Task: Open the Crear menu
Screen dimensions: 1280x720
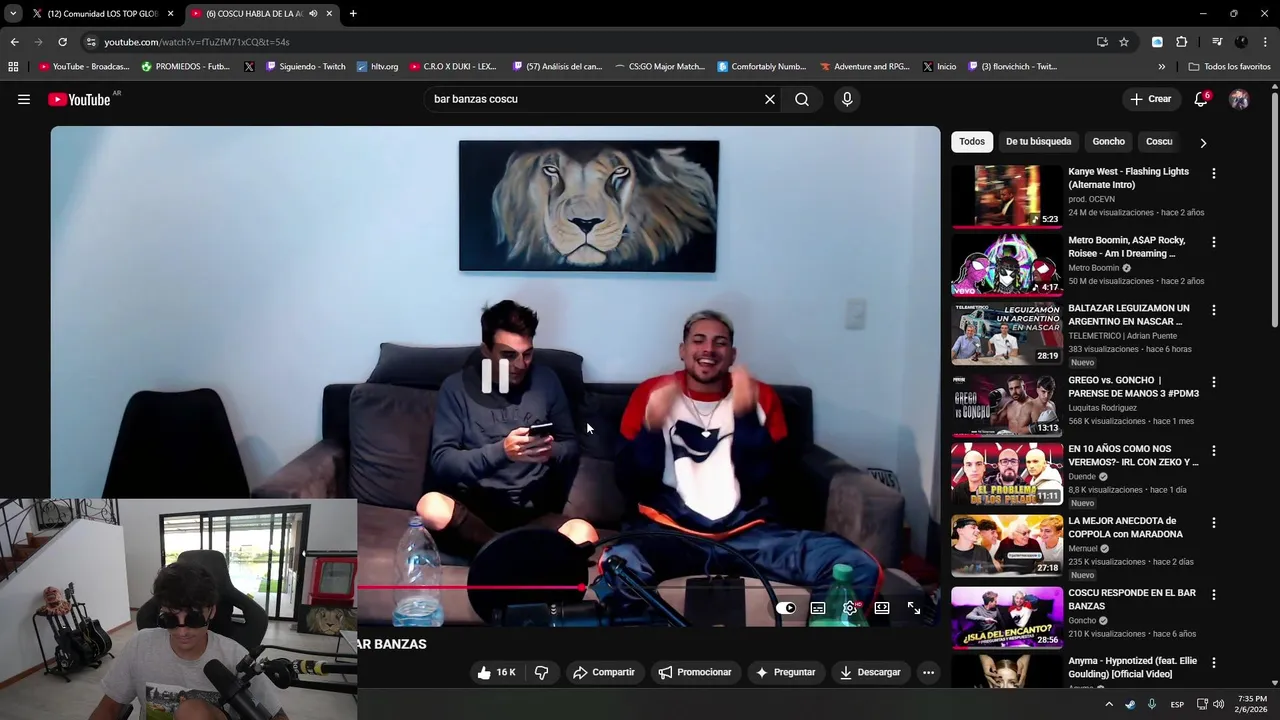Action: click(x=1150, y=99)
